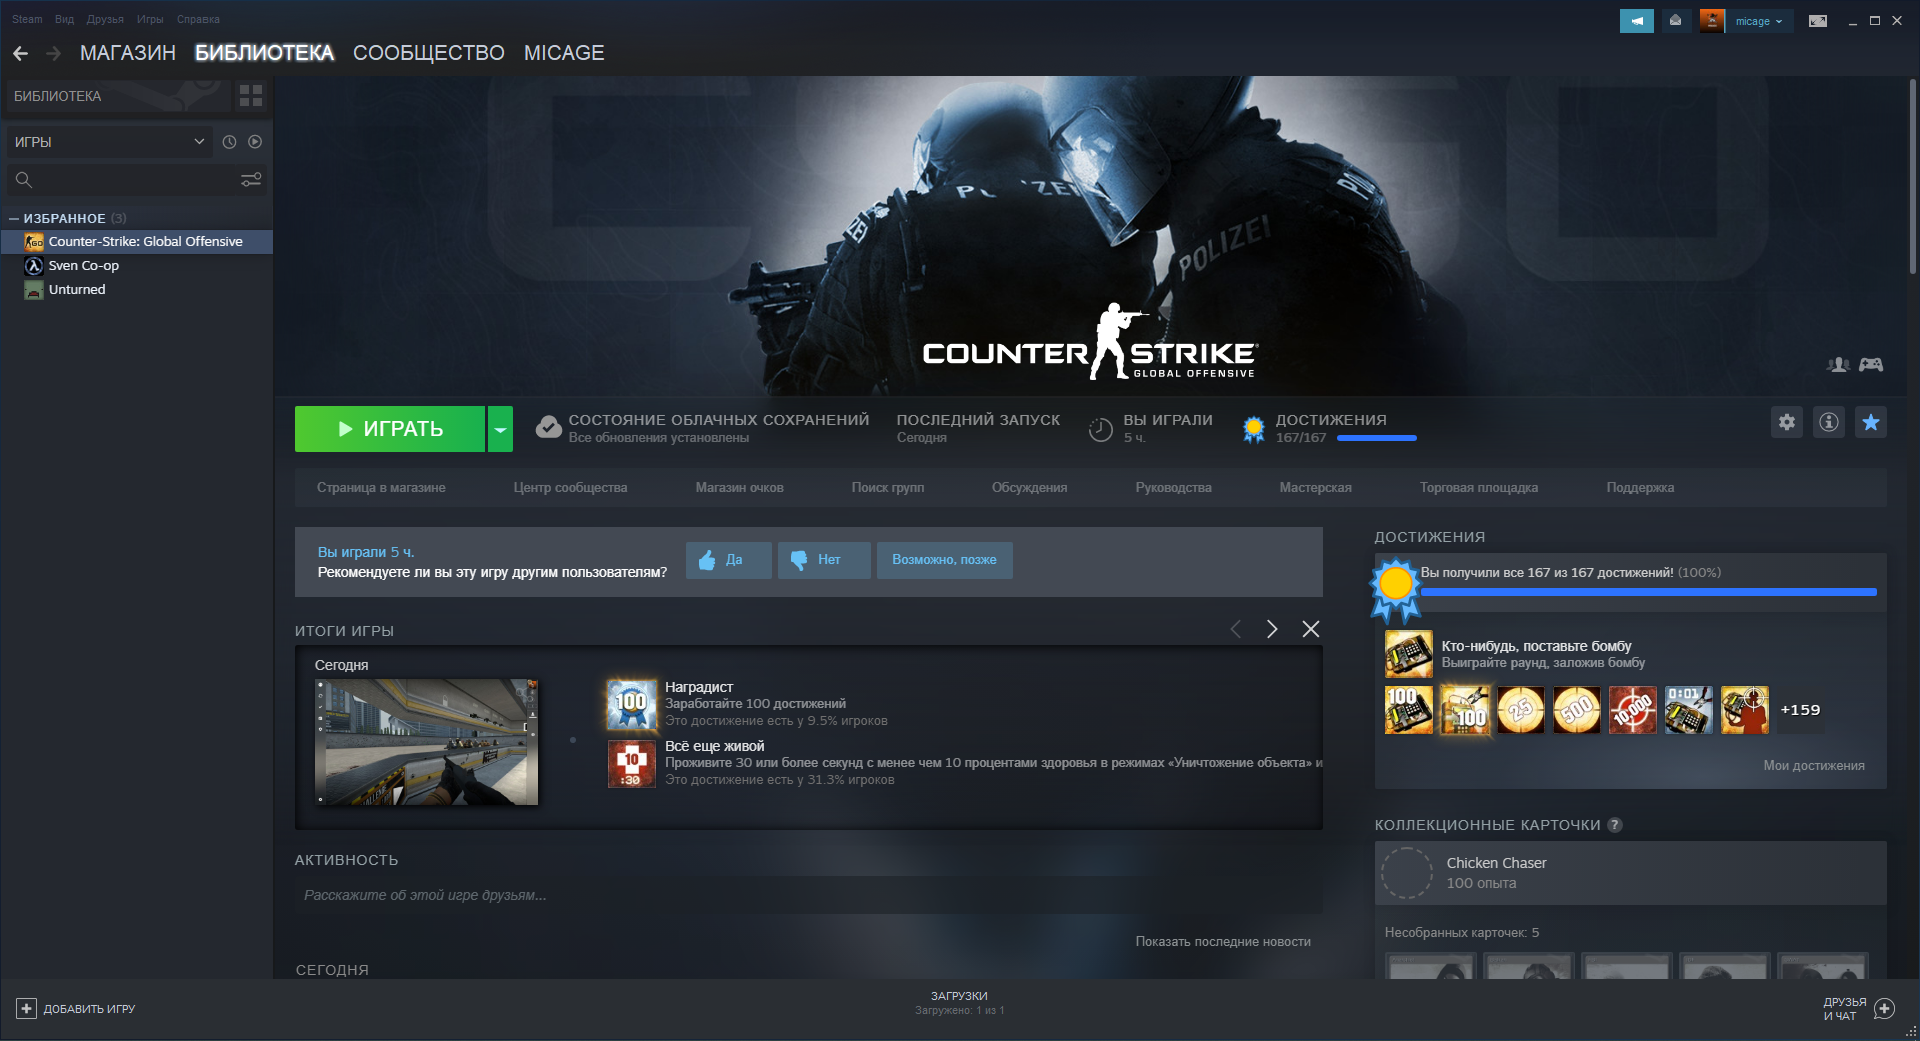Show previous game summary entry
The width and height of the screenshot is (1920, 1041).
click(x=1236, y=629)
